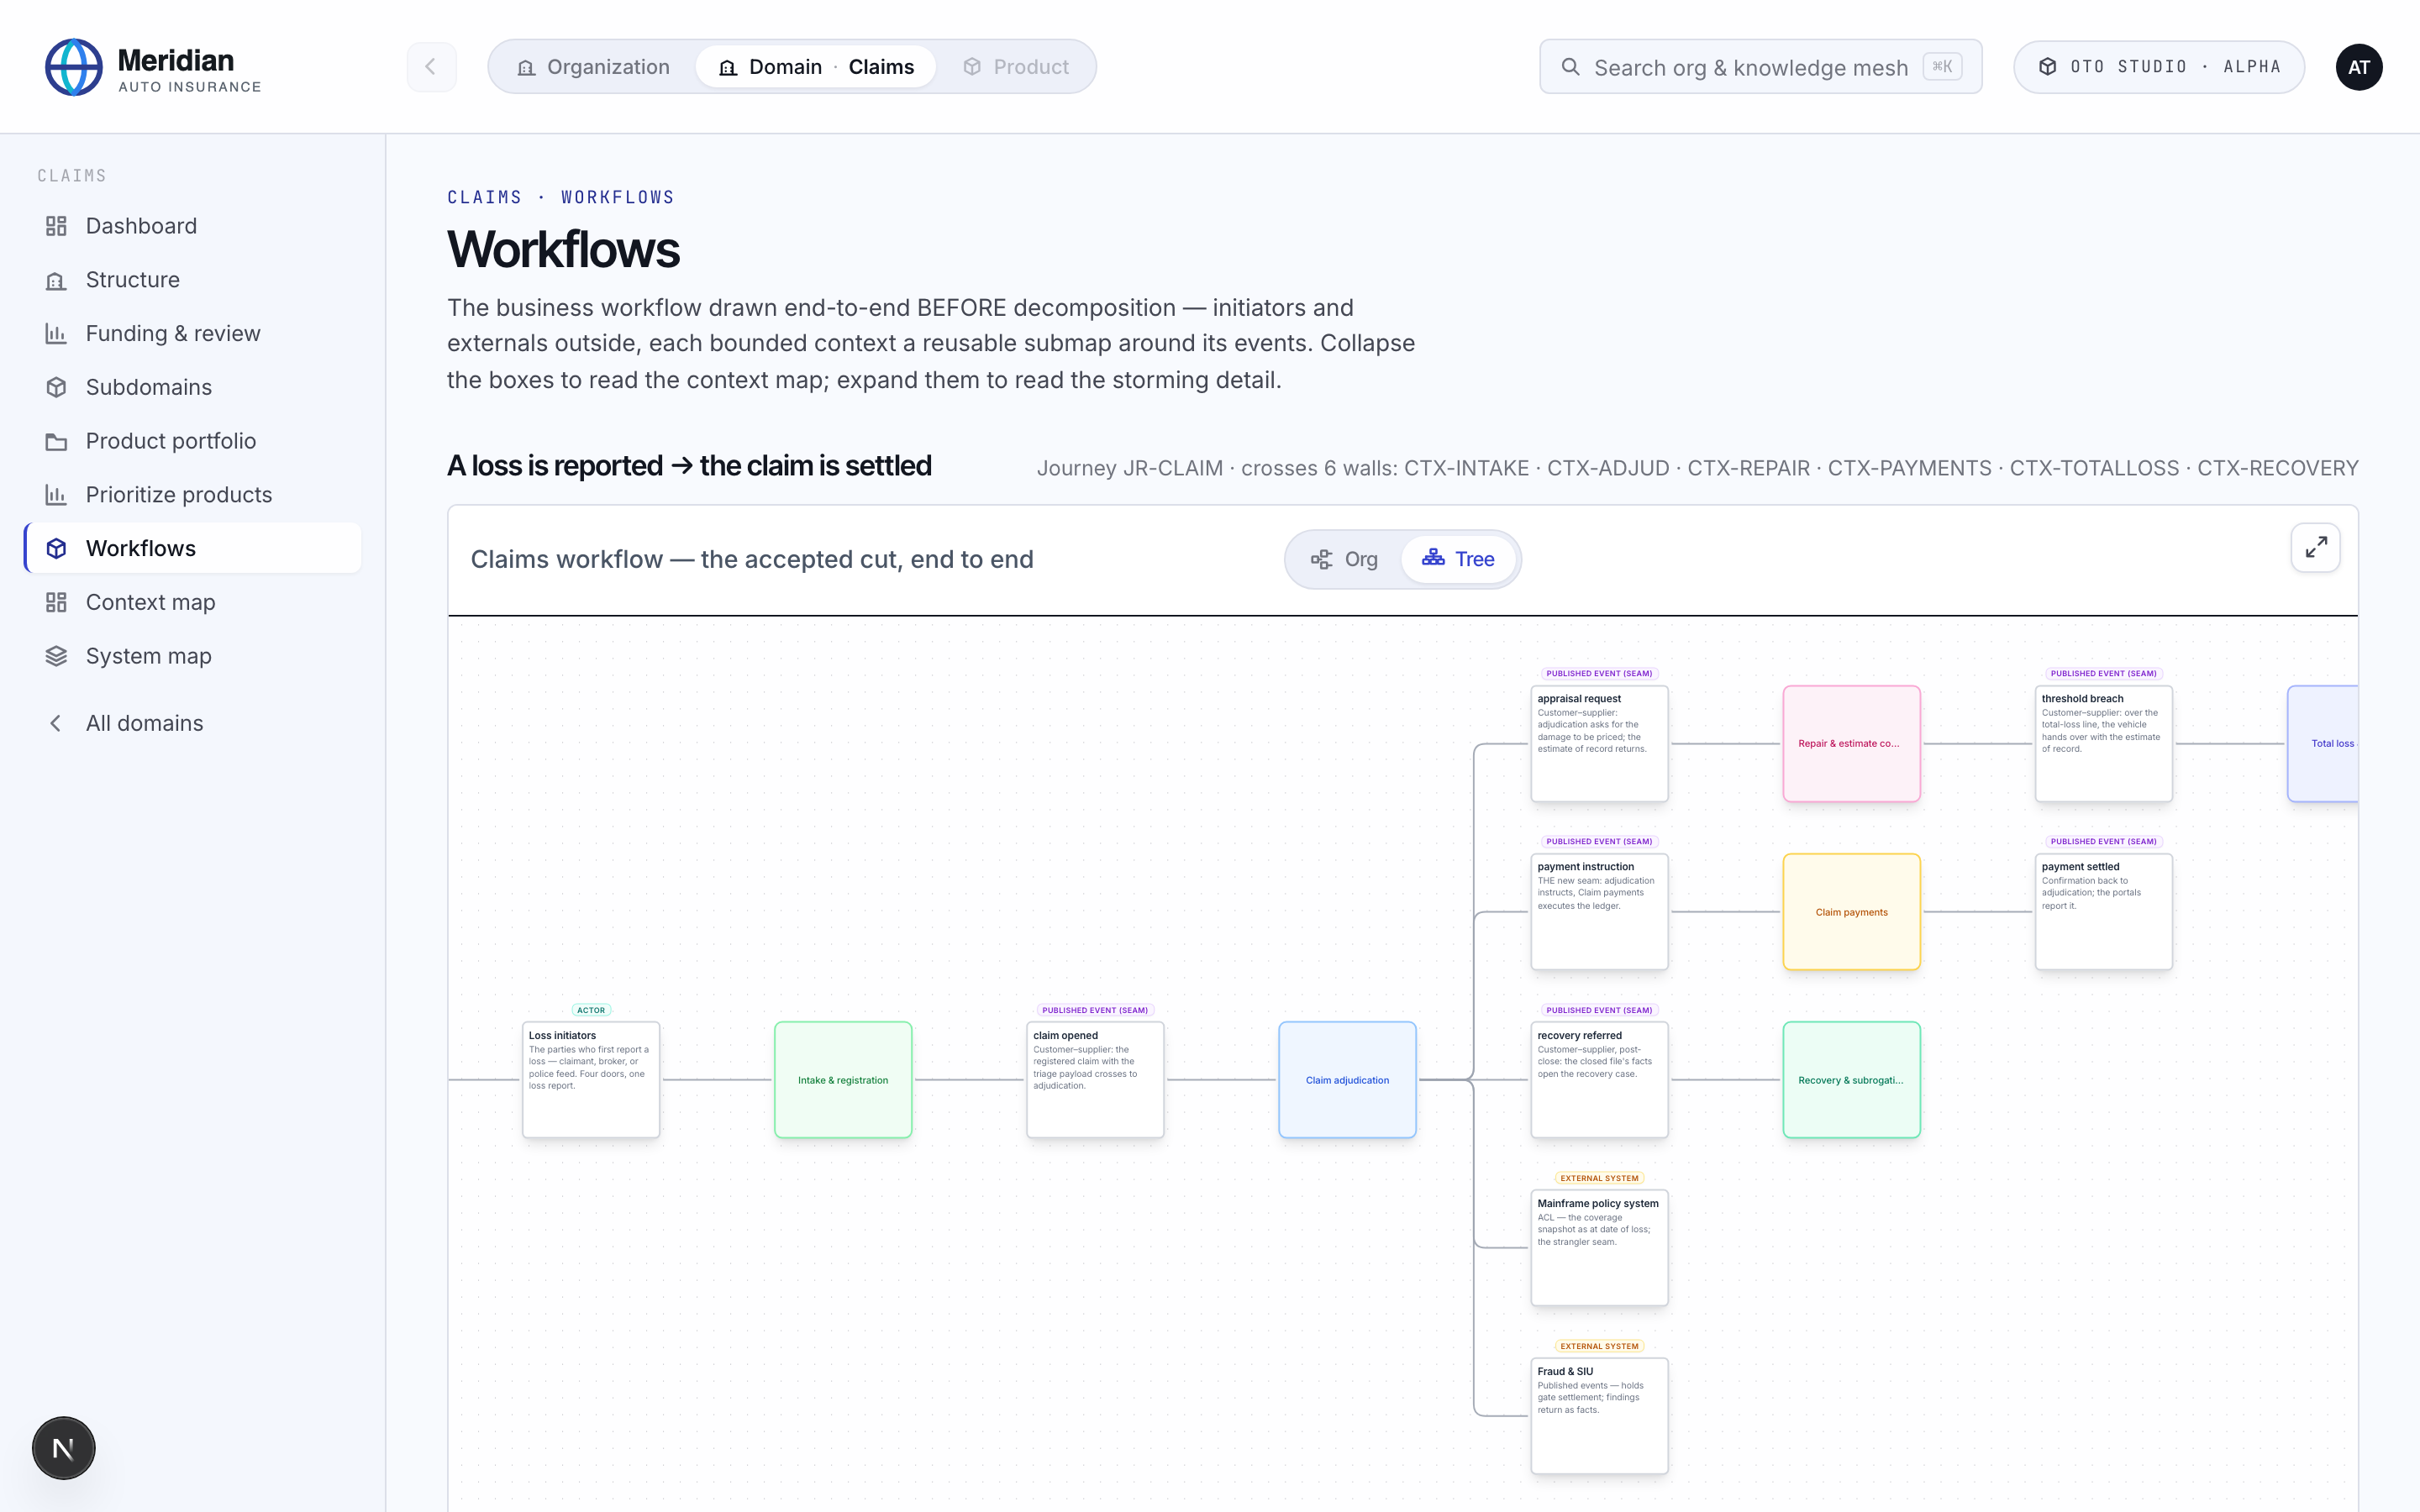Click the search magnifier icon
This screenshot has height=1512, width=2420.
coord(1571,67)
